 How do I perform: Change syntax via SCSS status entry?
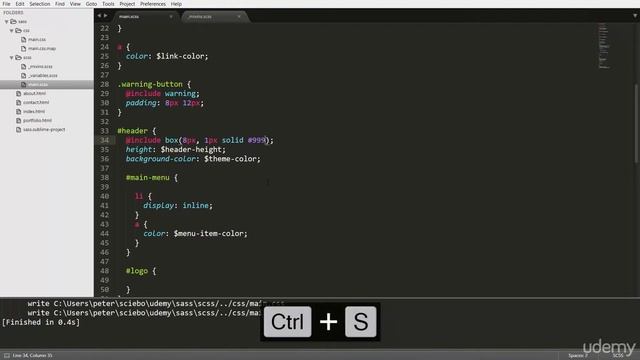tap(618, 356)
